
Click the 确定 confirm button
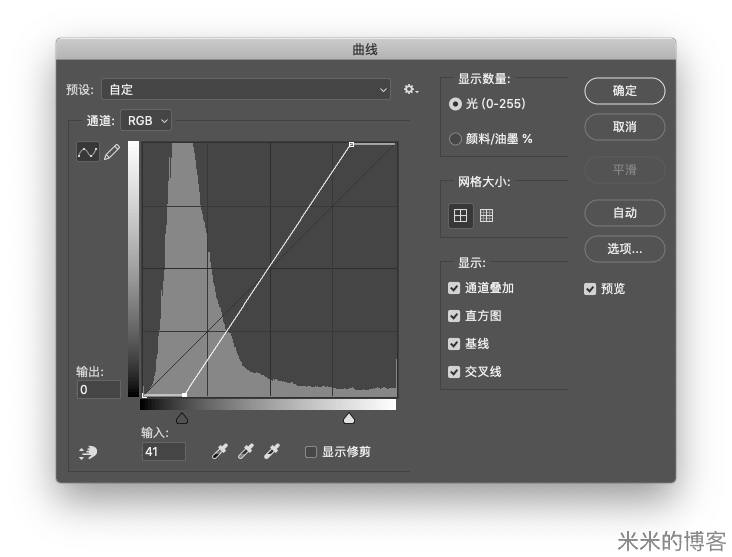(x=624, y=90)
